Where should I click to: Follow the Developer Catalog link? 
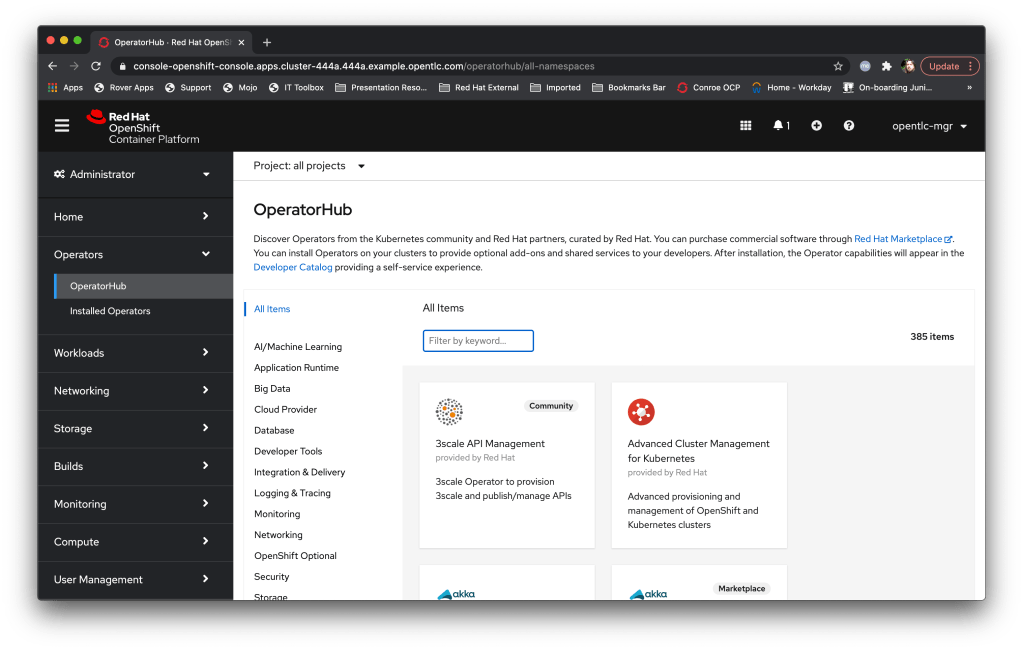[293, 267]
